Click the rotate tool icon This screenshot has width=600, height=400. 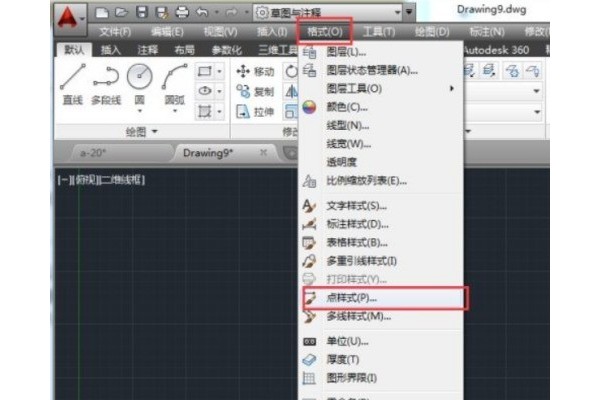[291, 71]
